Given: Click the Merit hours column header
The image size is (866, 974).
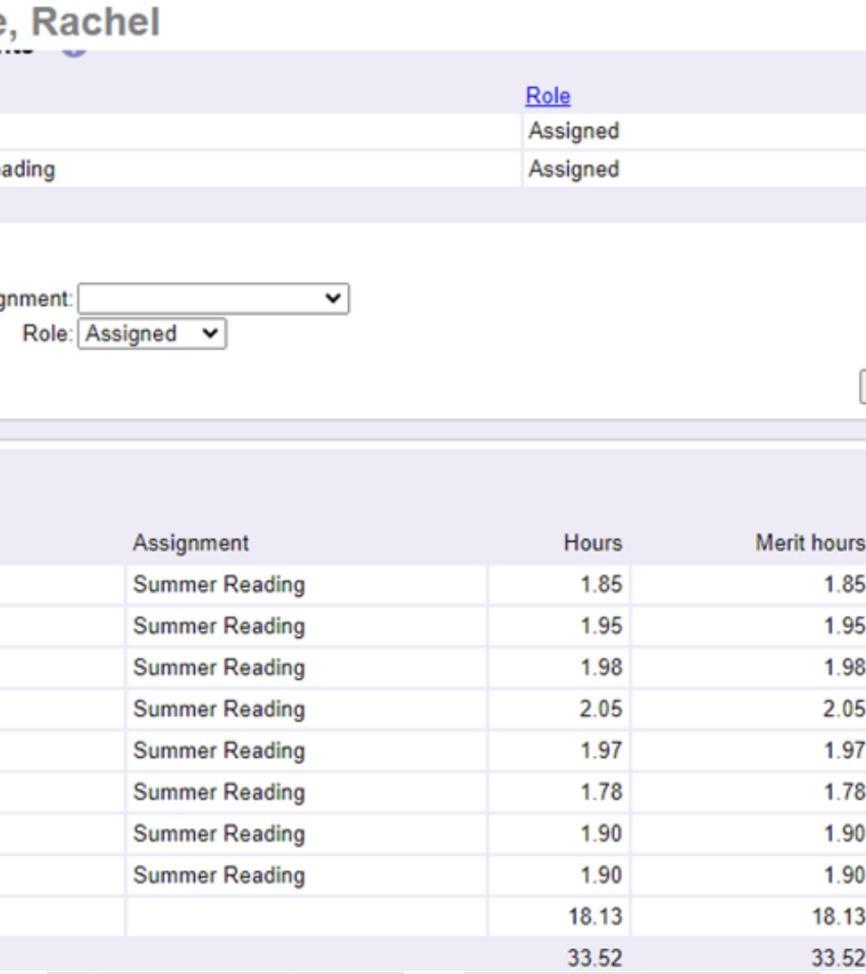Looking at the screenshot, I should tap(809, 543).
